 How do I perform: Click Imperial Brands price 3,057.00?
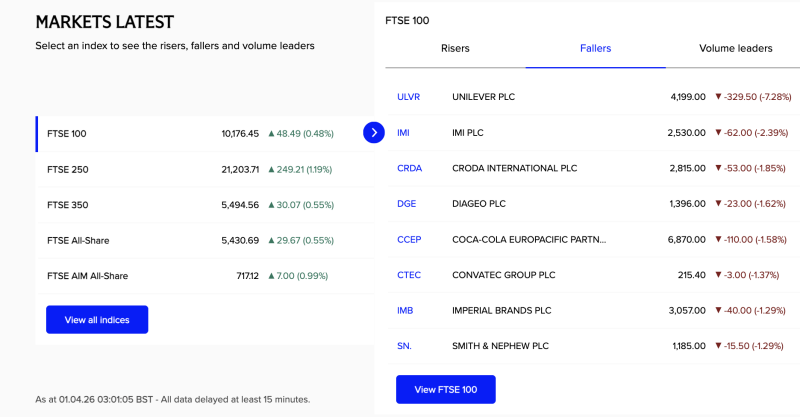[687, 310]
